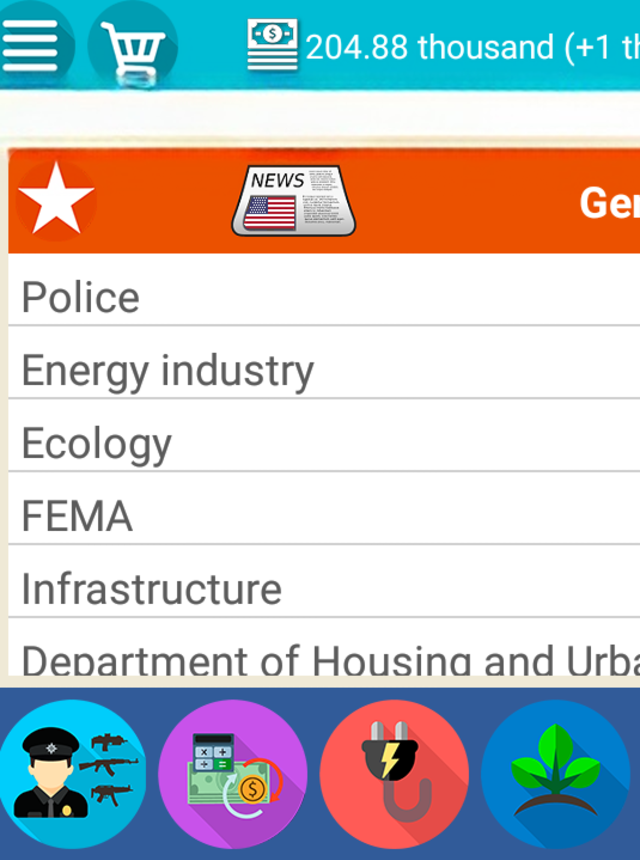Screen dimensions: 640x860
Task: Open the FEMA list entry
Action: 77,517
